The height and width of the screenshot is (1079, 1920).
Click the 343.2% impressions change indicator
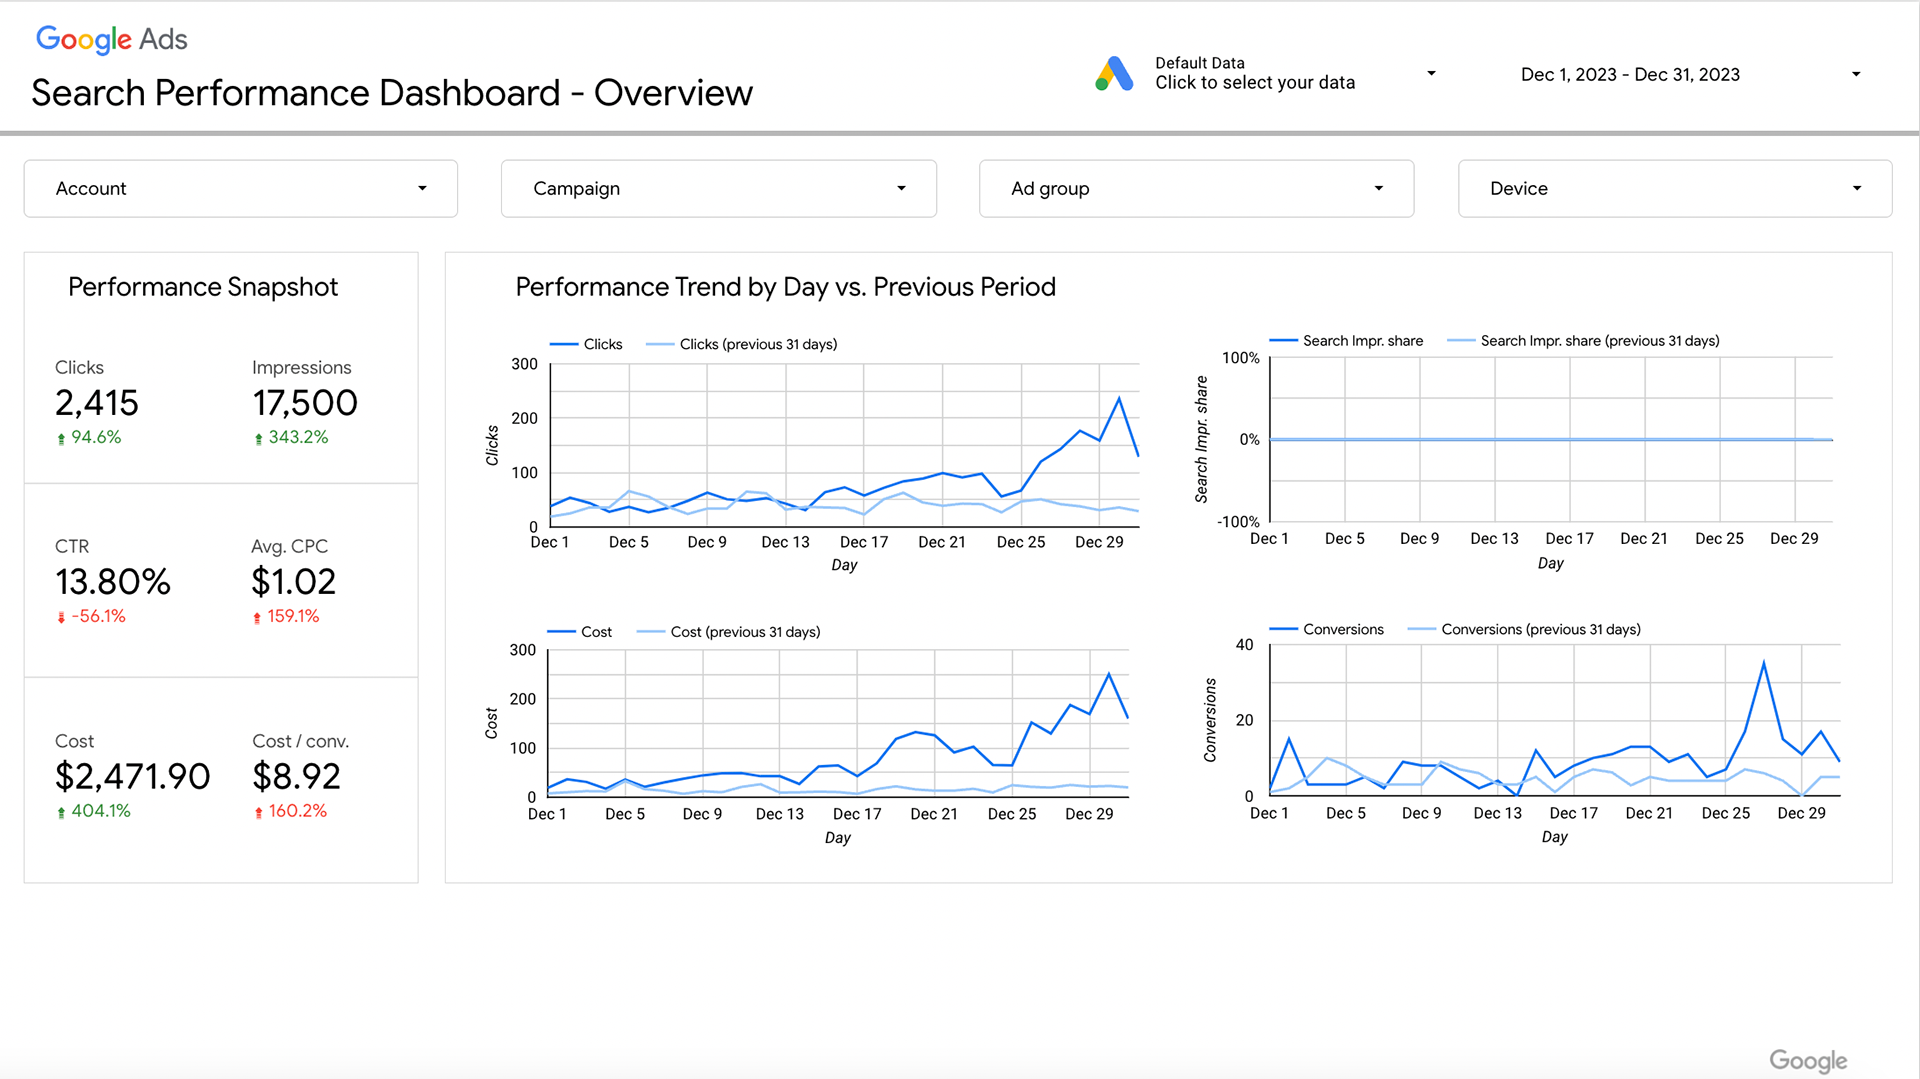pyautogui.click(x=291, y=437)
